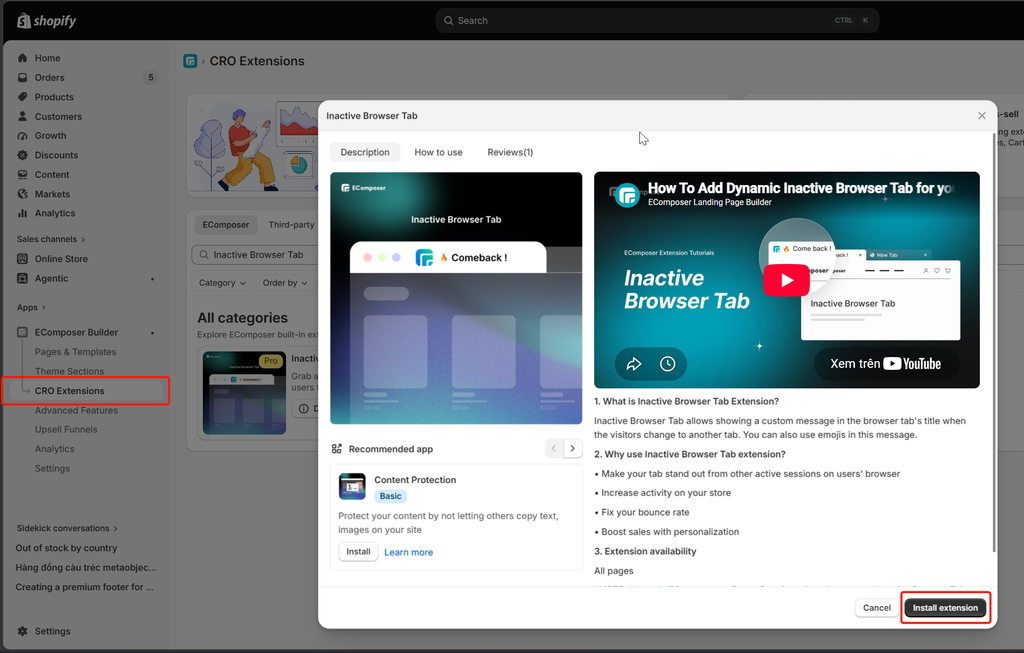
Task: Open Shopify Settings at sidebar bottom
Action: point(52,631)
